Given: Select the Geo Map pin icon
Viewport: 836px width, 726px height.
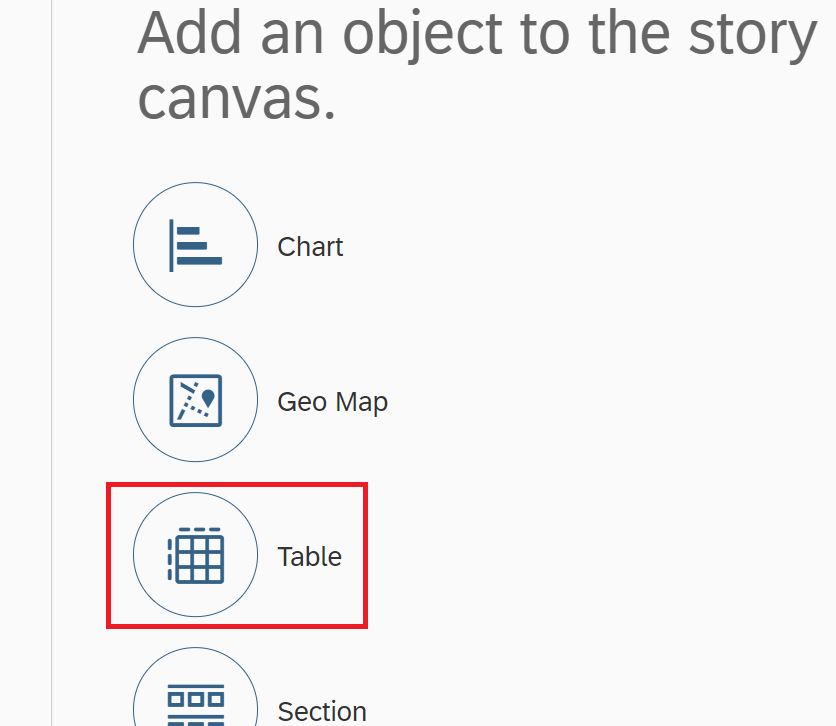Looking at the screenshot, I should click(196, 400).
